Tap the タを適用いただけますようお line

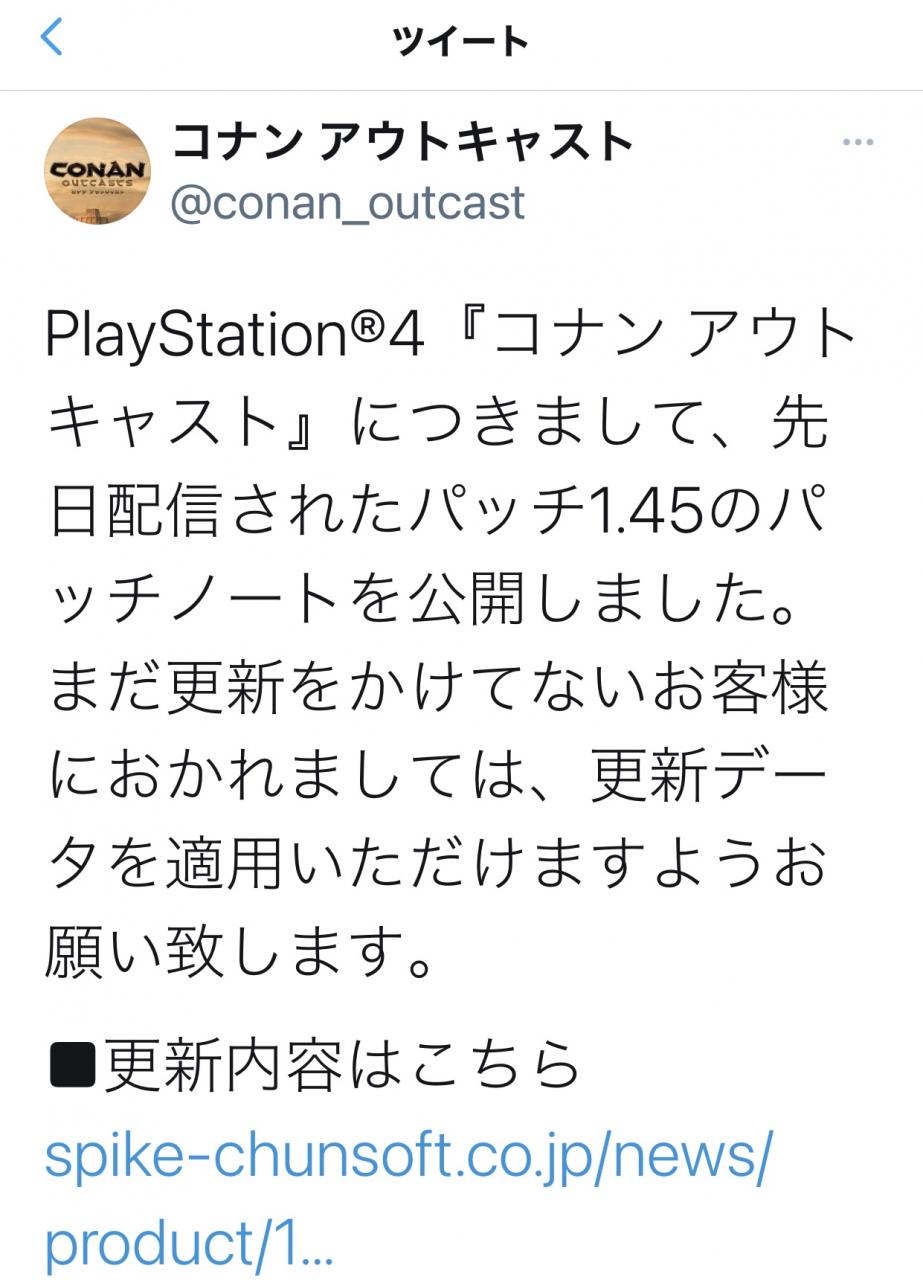pos(437,864)
